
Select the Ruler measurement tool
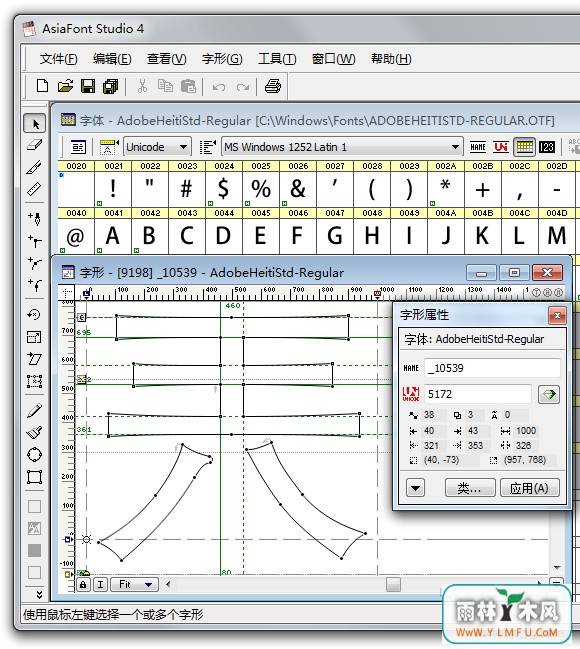point(34,189)
